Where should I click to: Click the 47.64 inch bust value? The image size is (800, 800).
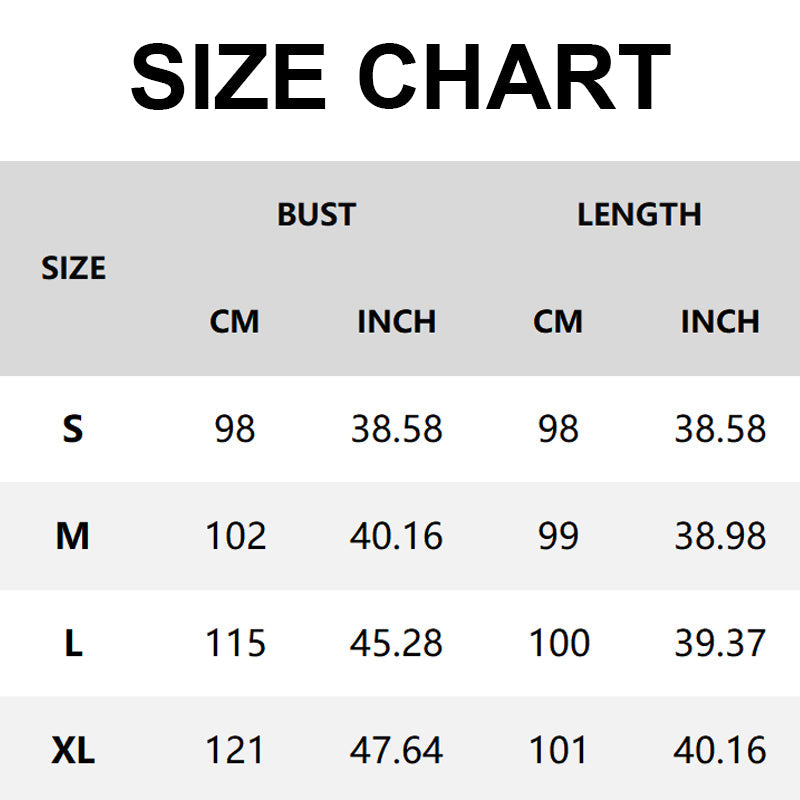396,750
